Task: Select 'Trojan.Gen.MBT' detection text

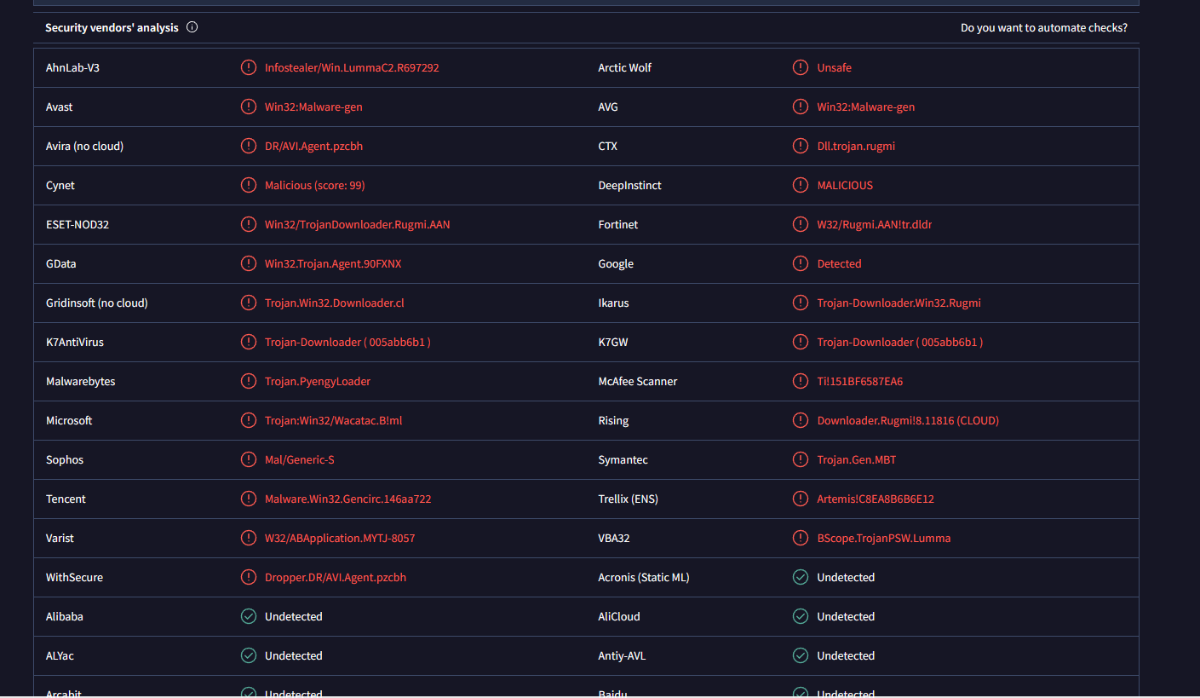Action: (x=858, y=460)
